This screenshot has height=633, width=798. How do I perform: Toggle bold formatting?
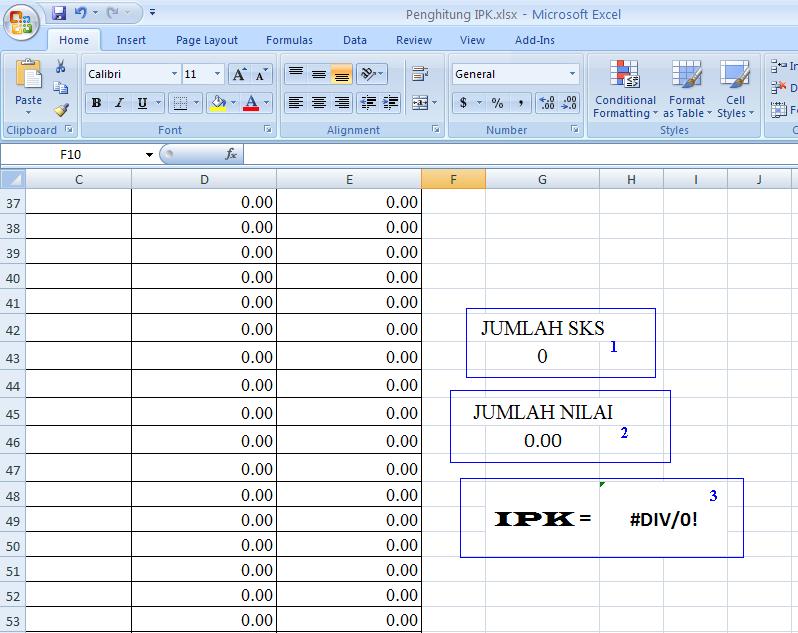point(96,103)
